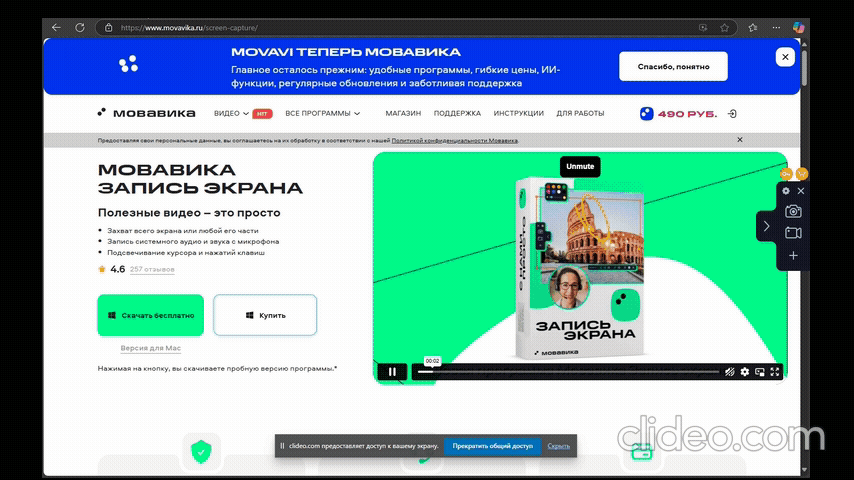This screenshot has width=854, height=480.
Task: Open the browser favorites list icon
Action: click(x=753, y=27)
